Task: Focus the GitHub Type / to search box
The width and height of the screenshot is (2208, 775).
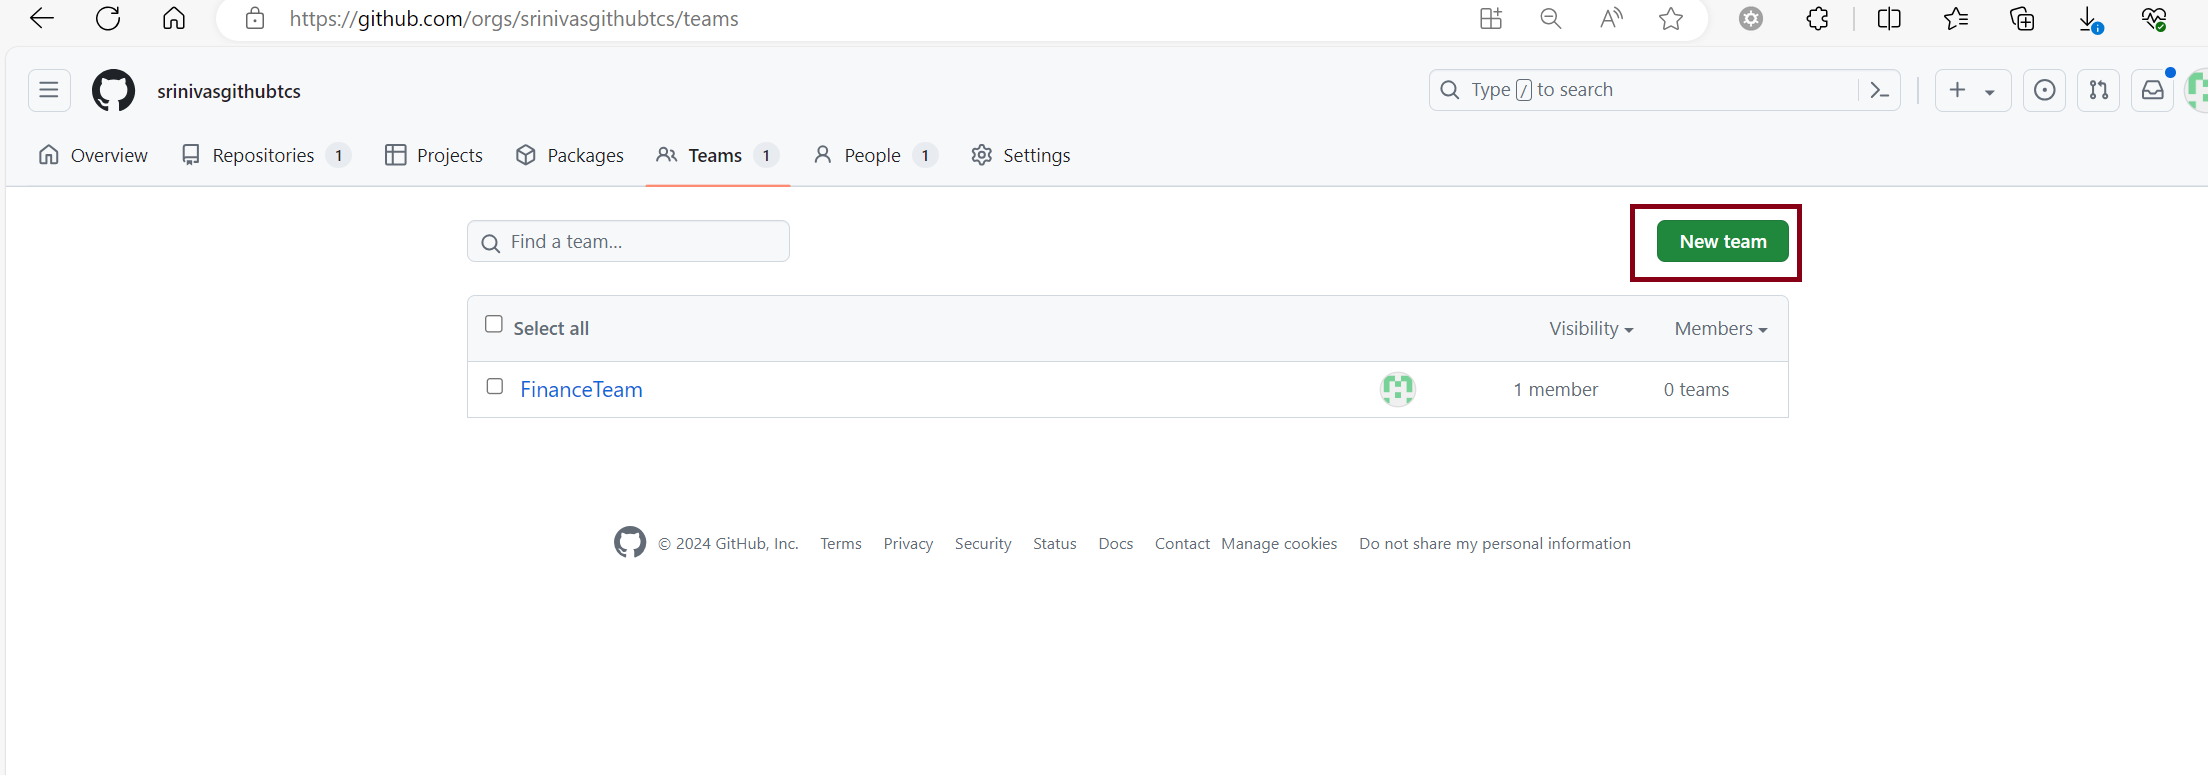Action: 1645,90
